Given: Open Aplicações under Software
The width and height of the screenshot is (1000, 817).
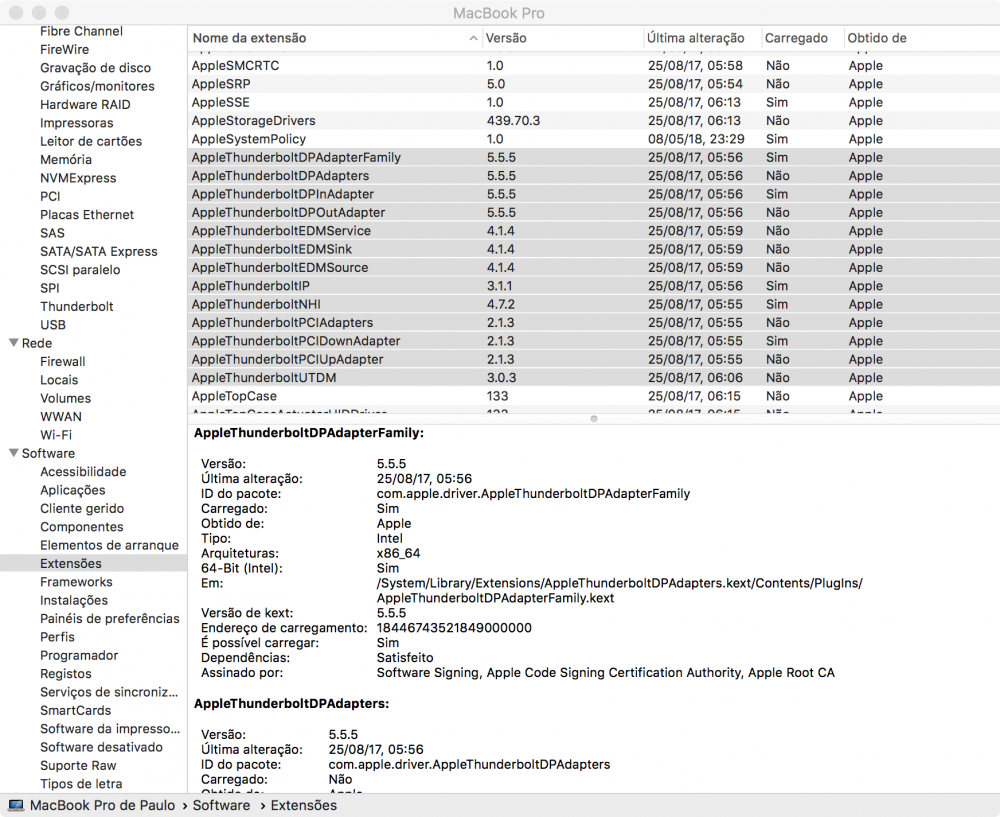Looking at the screenshot, I should point(73,490).
